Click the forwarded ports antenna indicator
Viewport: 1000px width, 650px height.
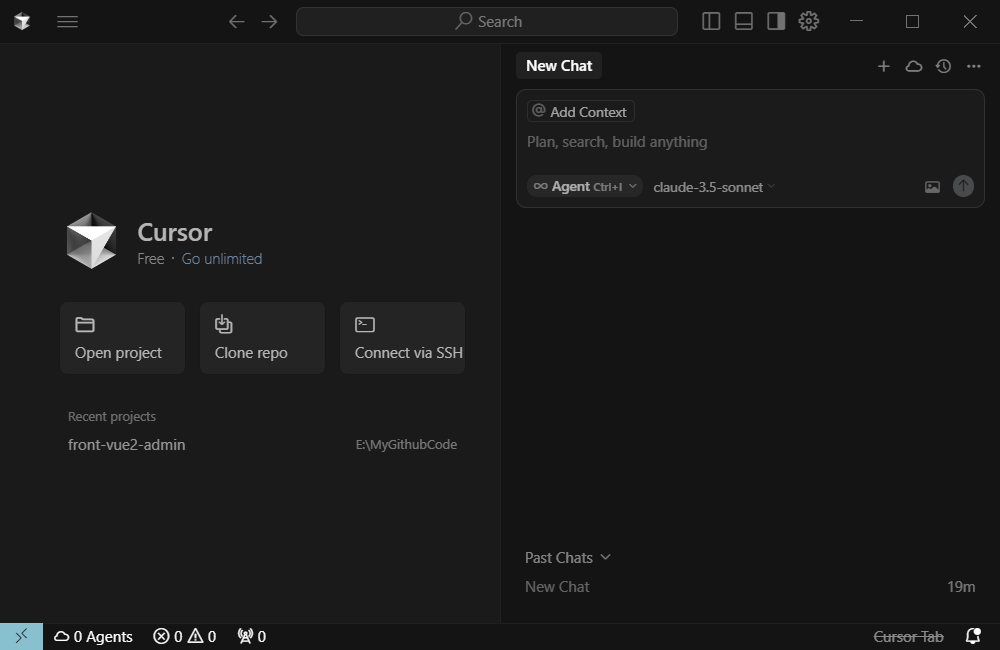[x=252, y=637]
